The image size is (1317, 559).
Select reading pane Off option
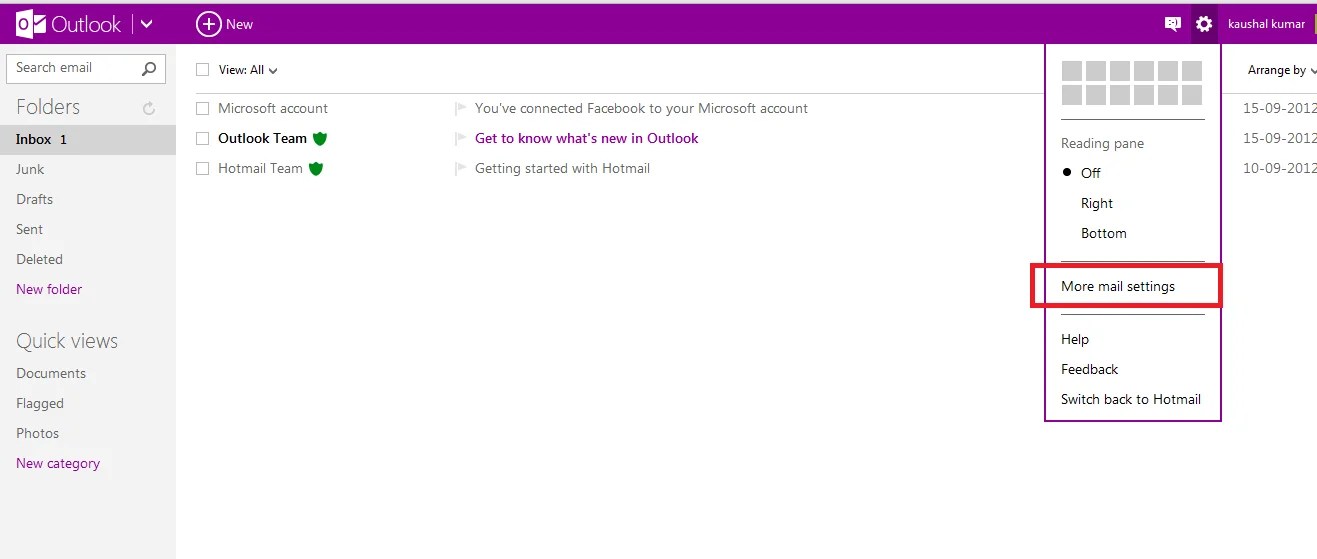point(1090,173)
